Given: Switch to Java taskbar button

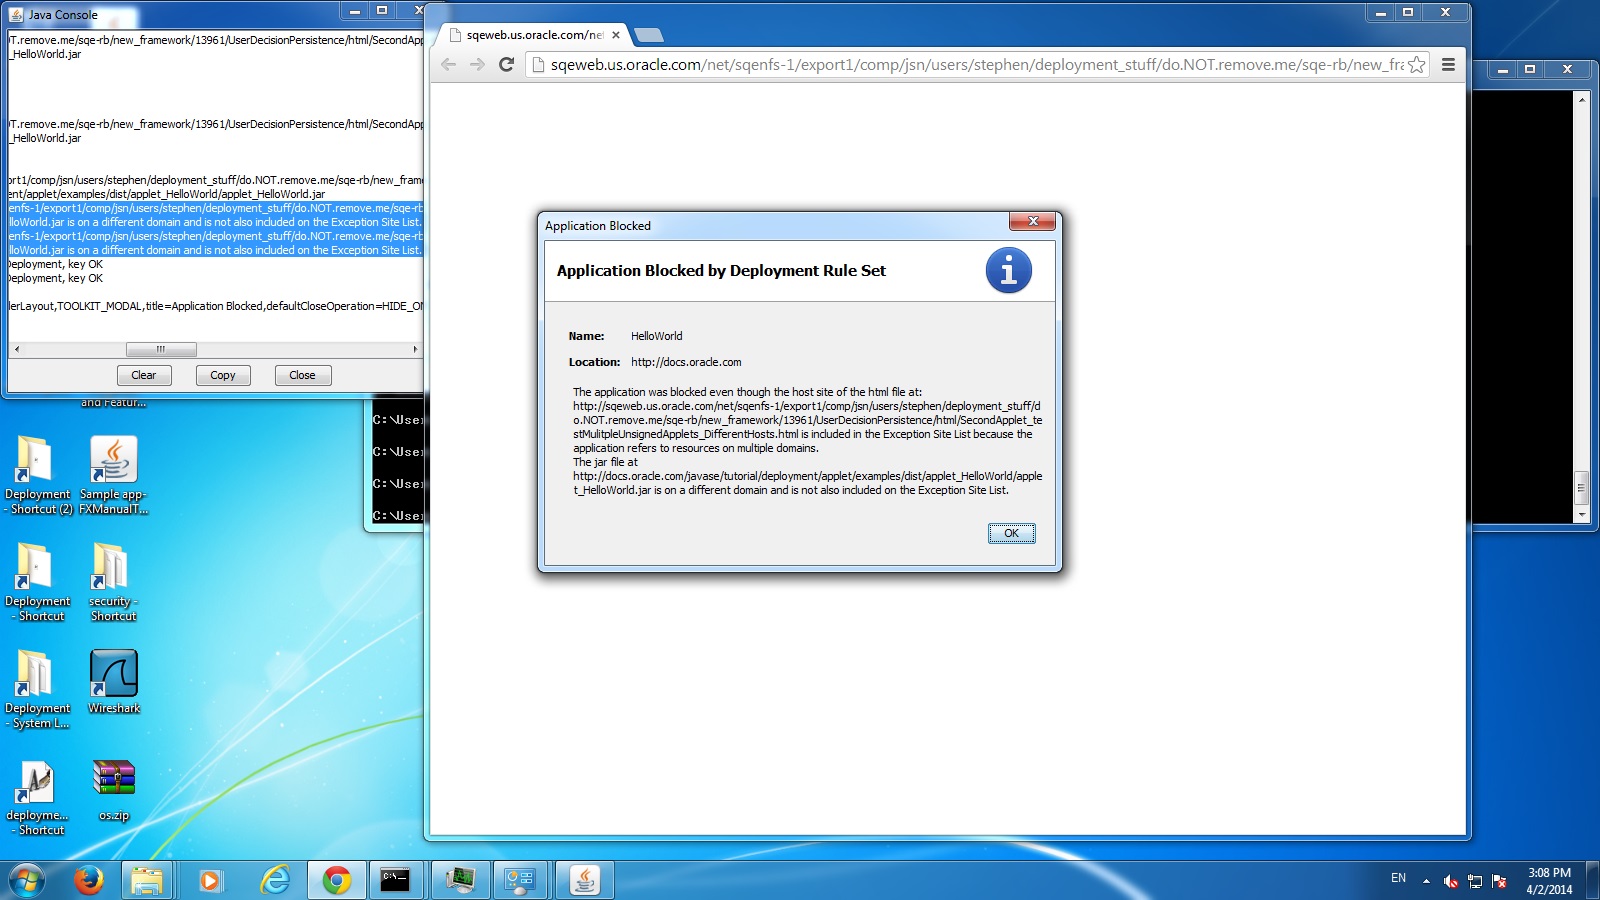Looking at the screenshot, I should point(584,880).
